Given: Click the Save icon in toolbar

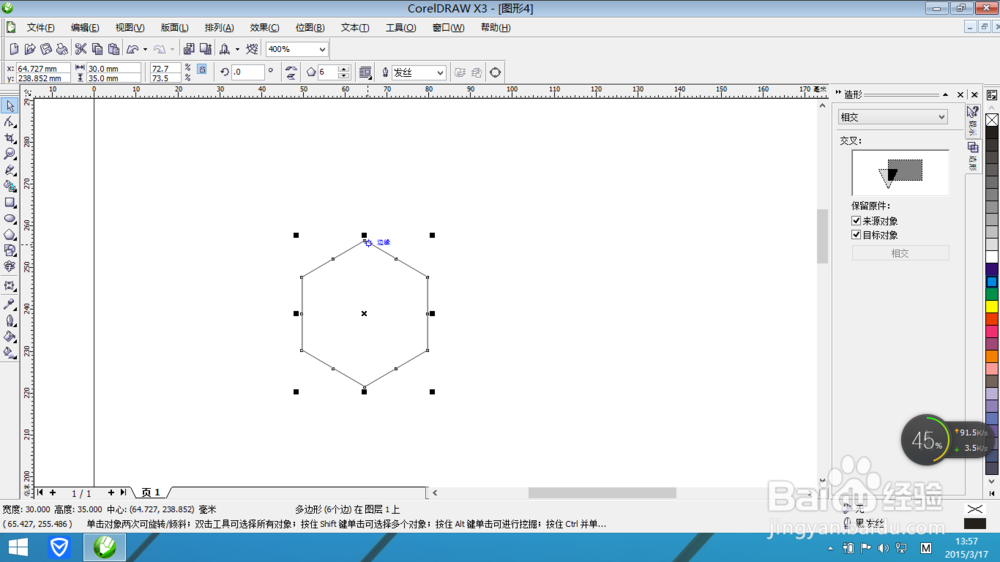Looking at the screenshot, I should click(x=46, y=49).
